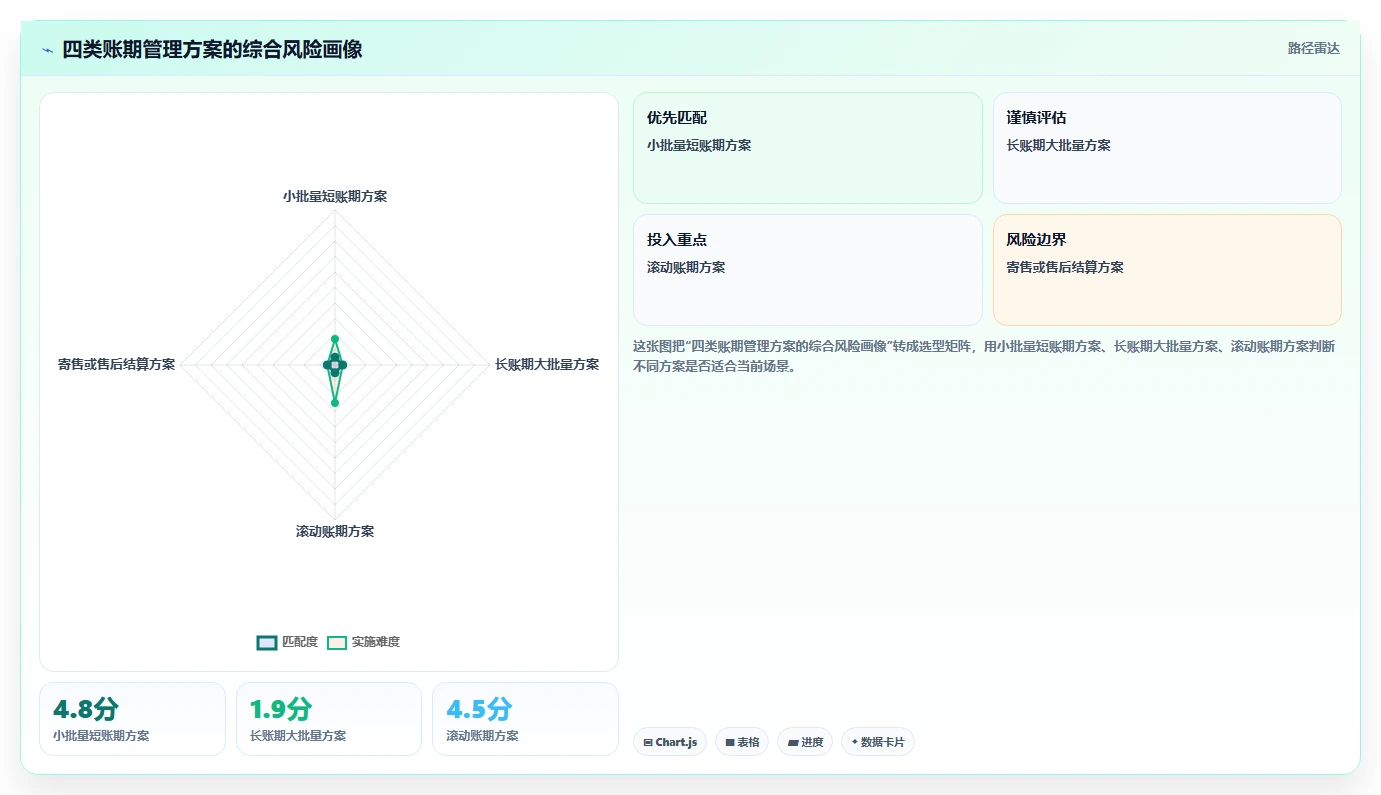Click the lowest green radar data point
This screenshot has height=795, width=1381.
coord(335,403)
